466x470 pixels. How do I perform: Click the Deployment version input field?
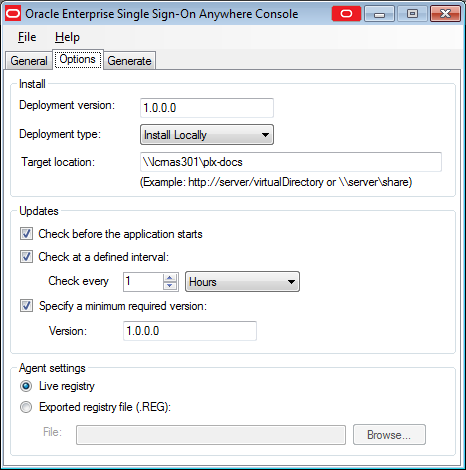click(207, 108)
